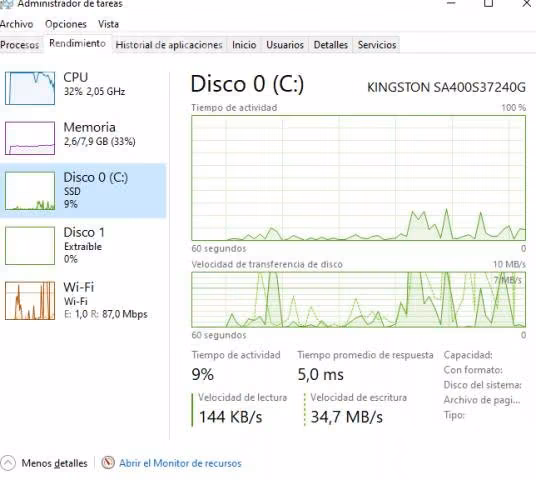Click the E: 1,0 R: 87,0 Mbps value
Viewport: 536px width, 480px height.
[106, 314]
